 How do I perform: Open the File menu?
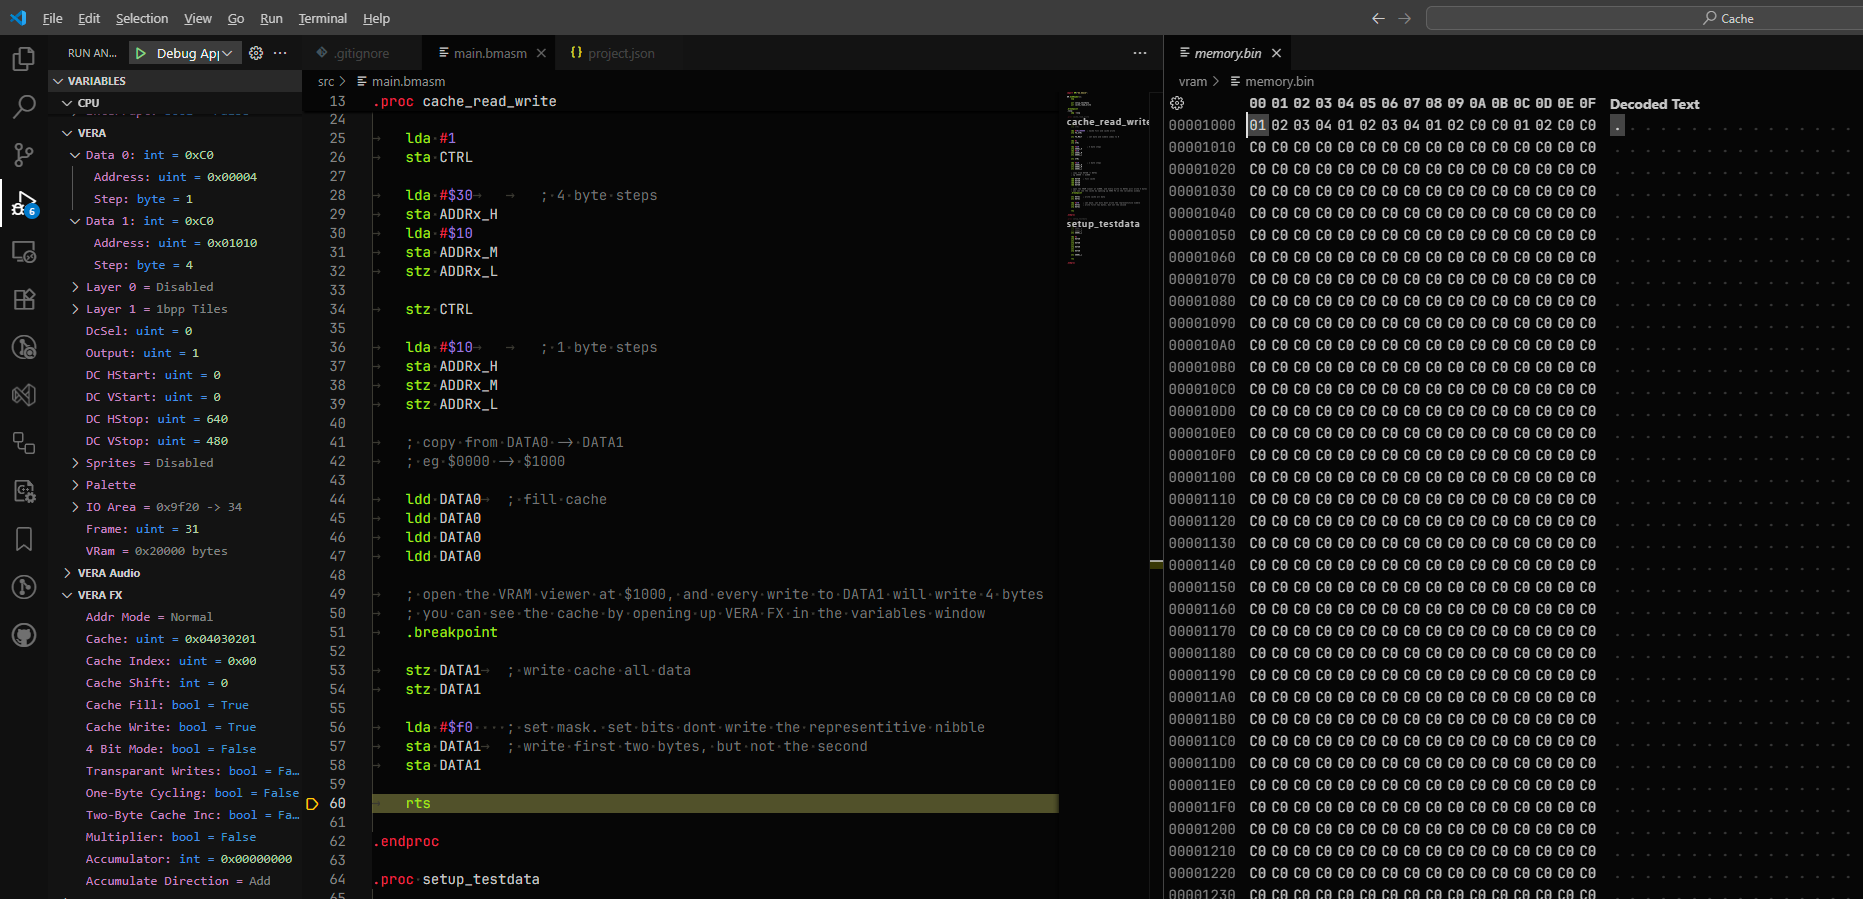pos(53,18)
